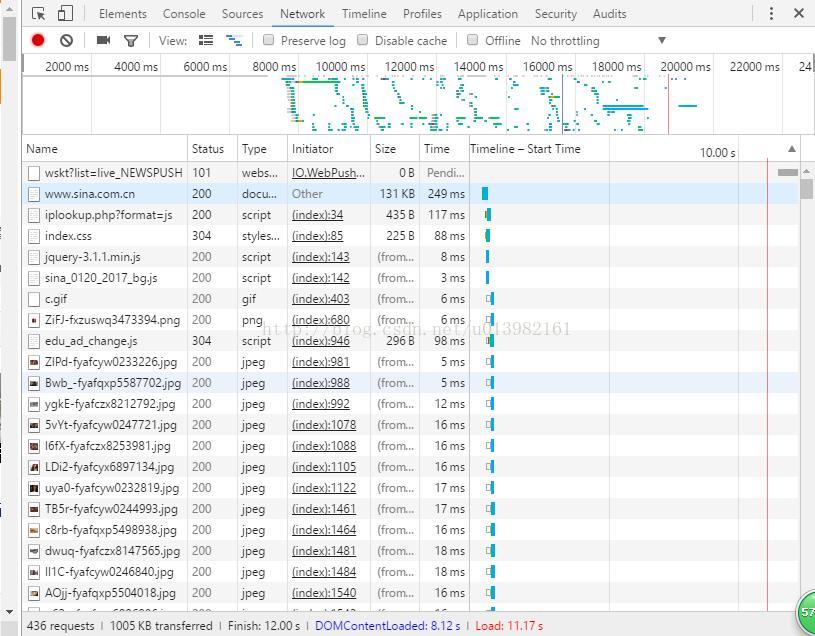Sort requests by the Status column
The width and height of the screenshot is (815, 636).
pyautogui.click(x=213, y=149)
